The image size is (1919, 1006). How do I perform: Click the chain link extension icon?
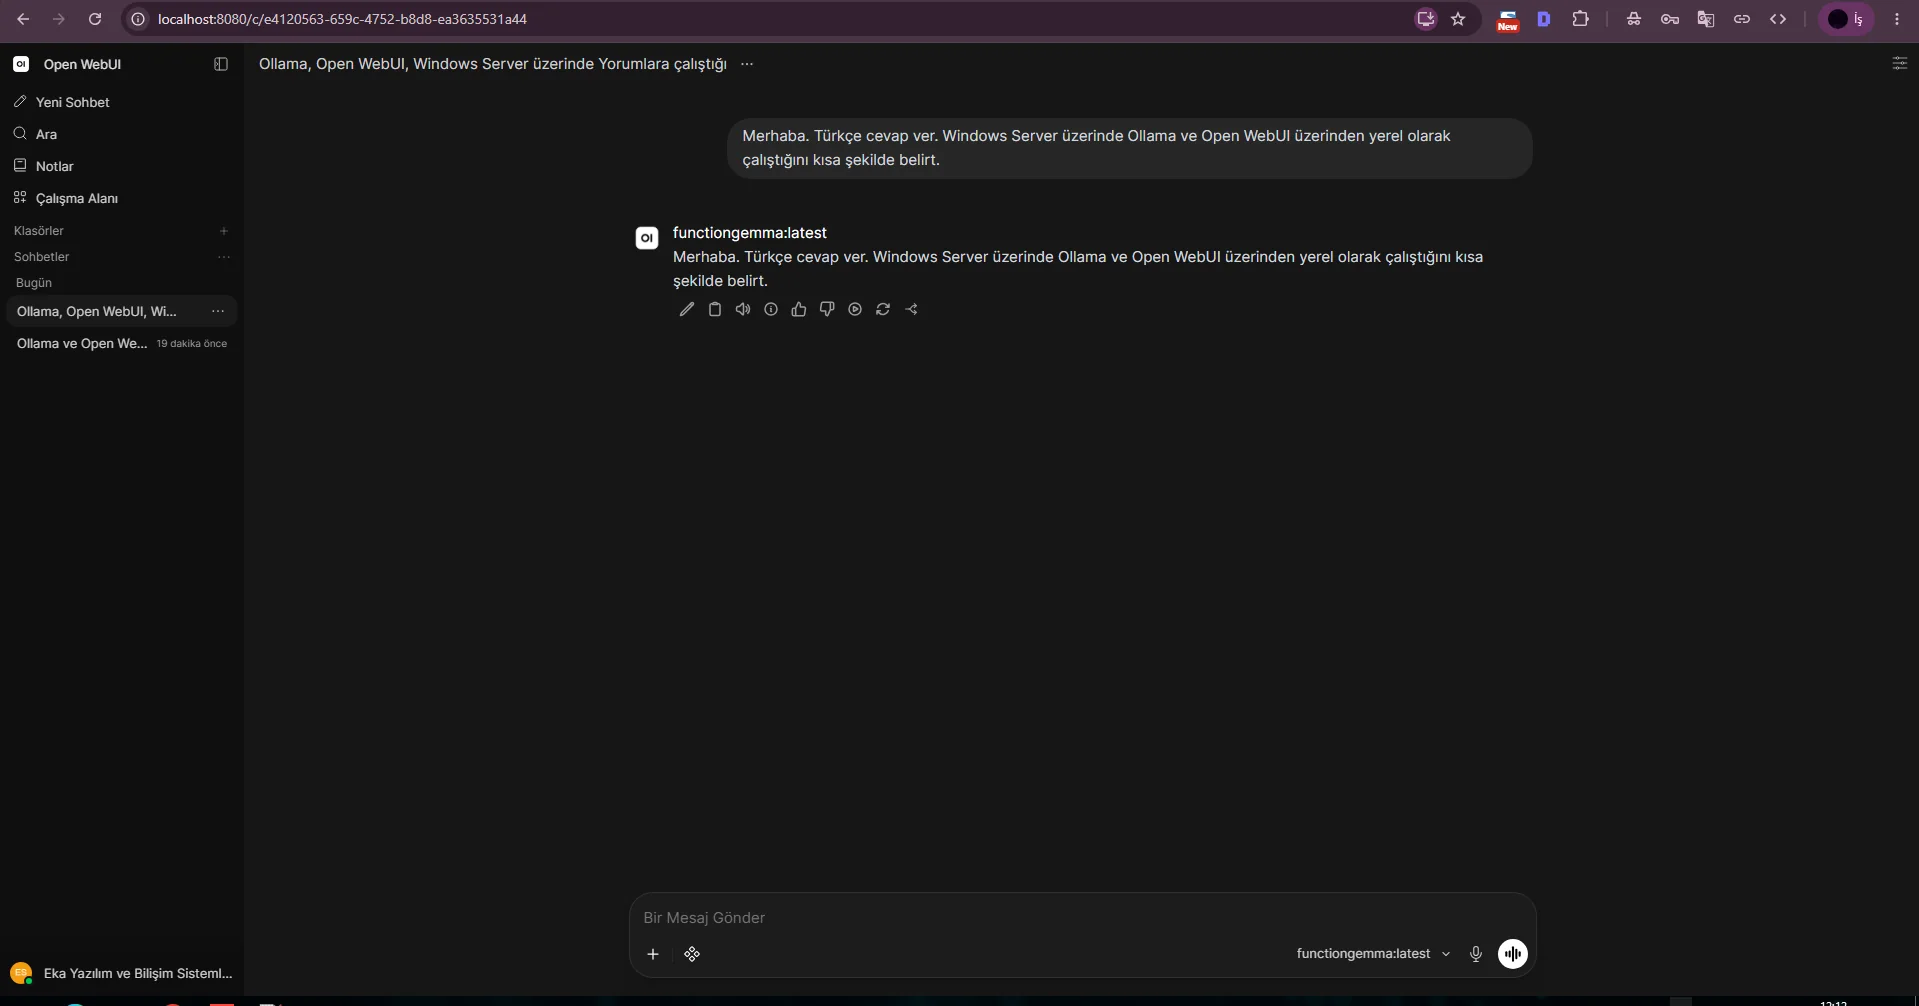tap(1741, 19)
